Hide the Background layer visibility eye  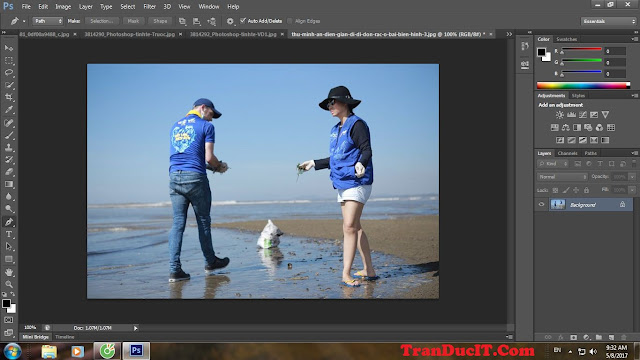click(x=542, y=204)
